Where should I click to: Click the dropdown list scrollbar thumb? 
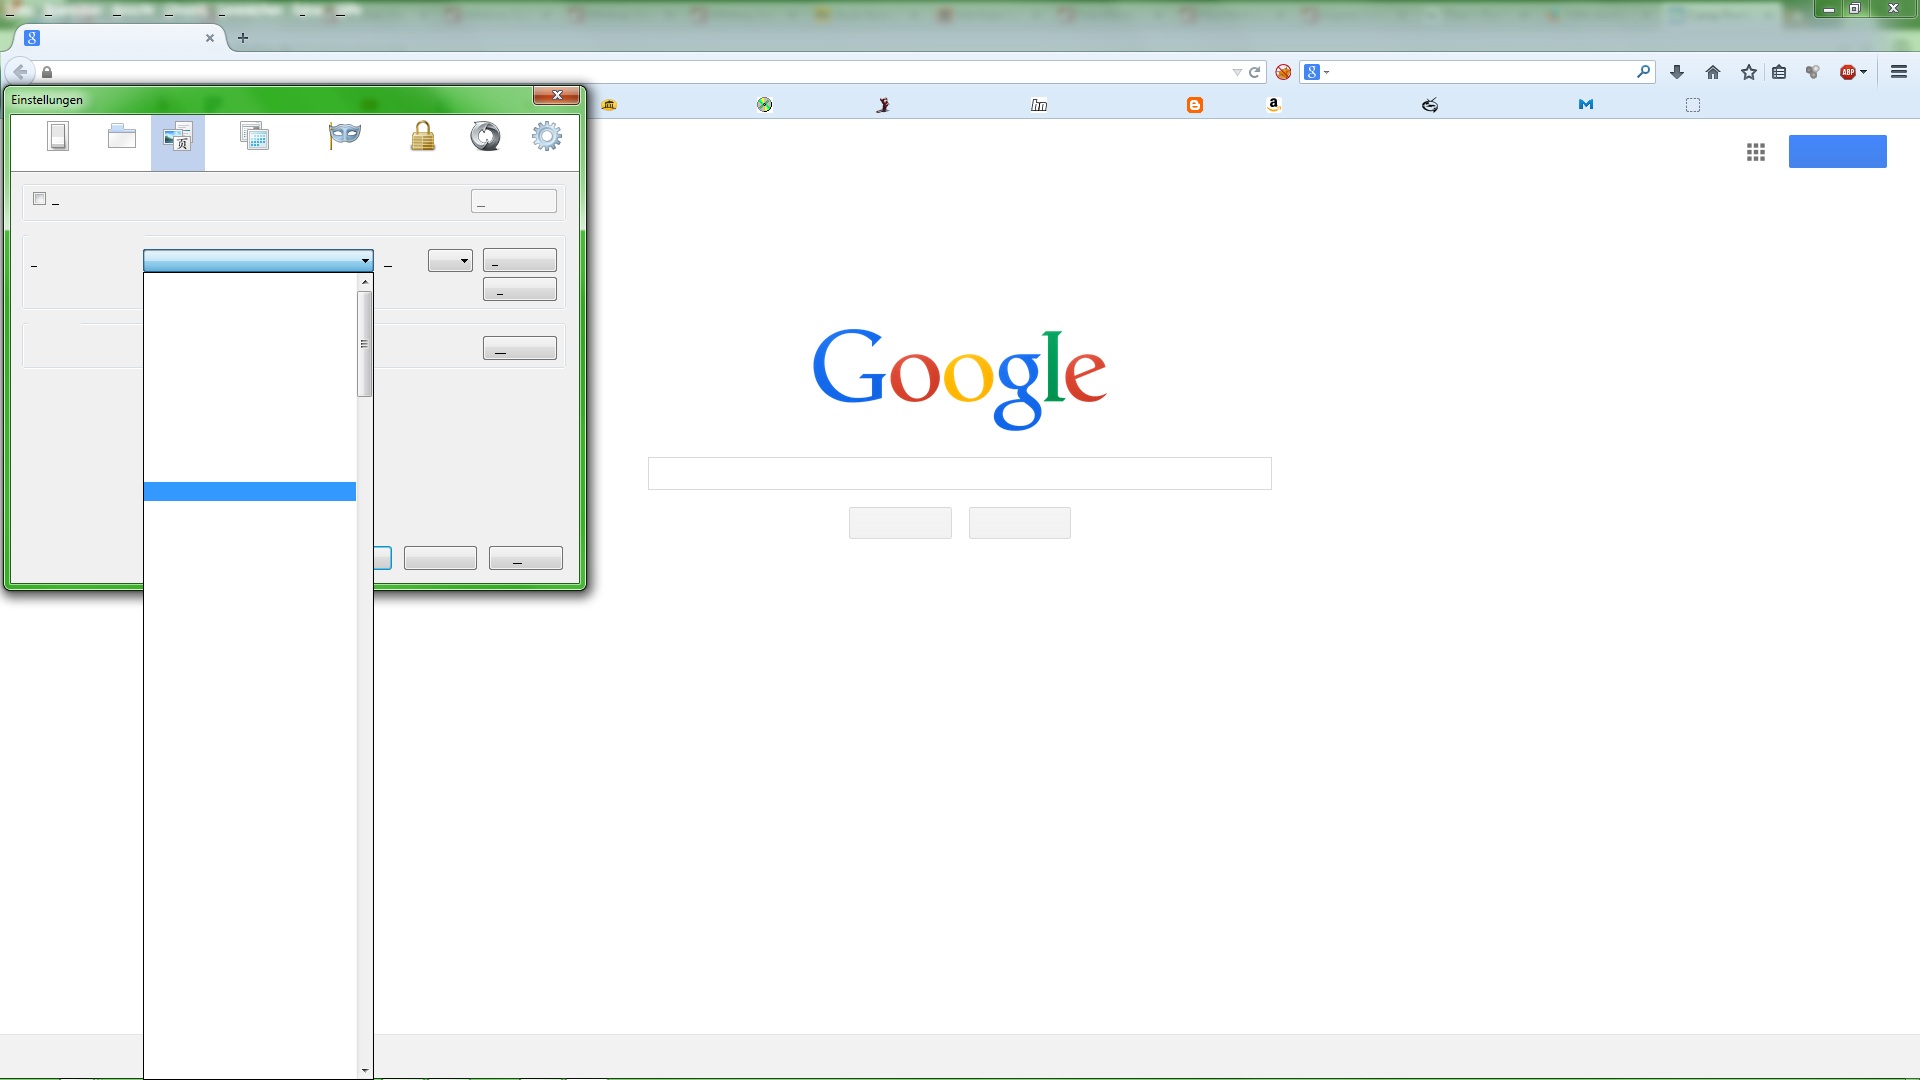(364, 343)
